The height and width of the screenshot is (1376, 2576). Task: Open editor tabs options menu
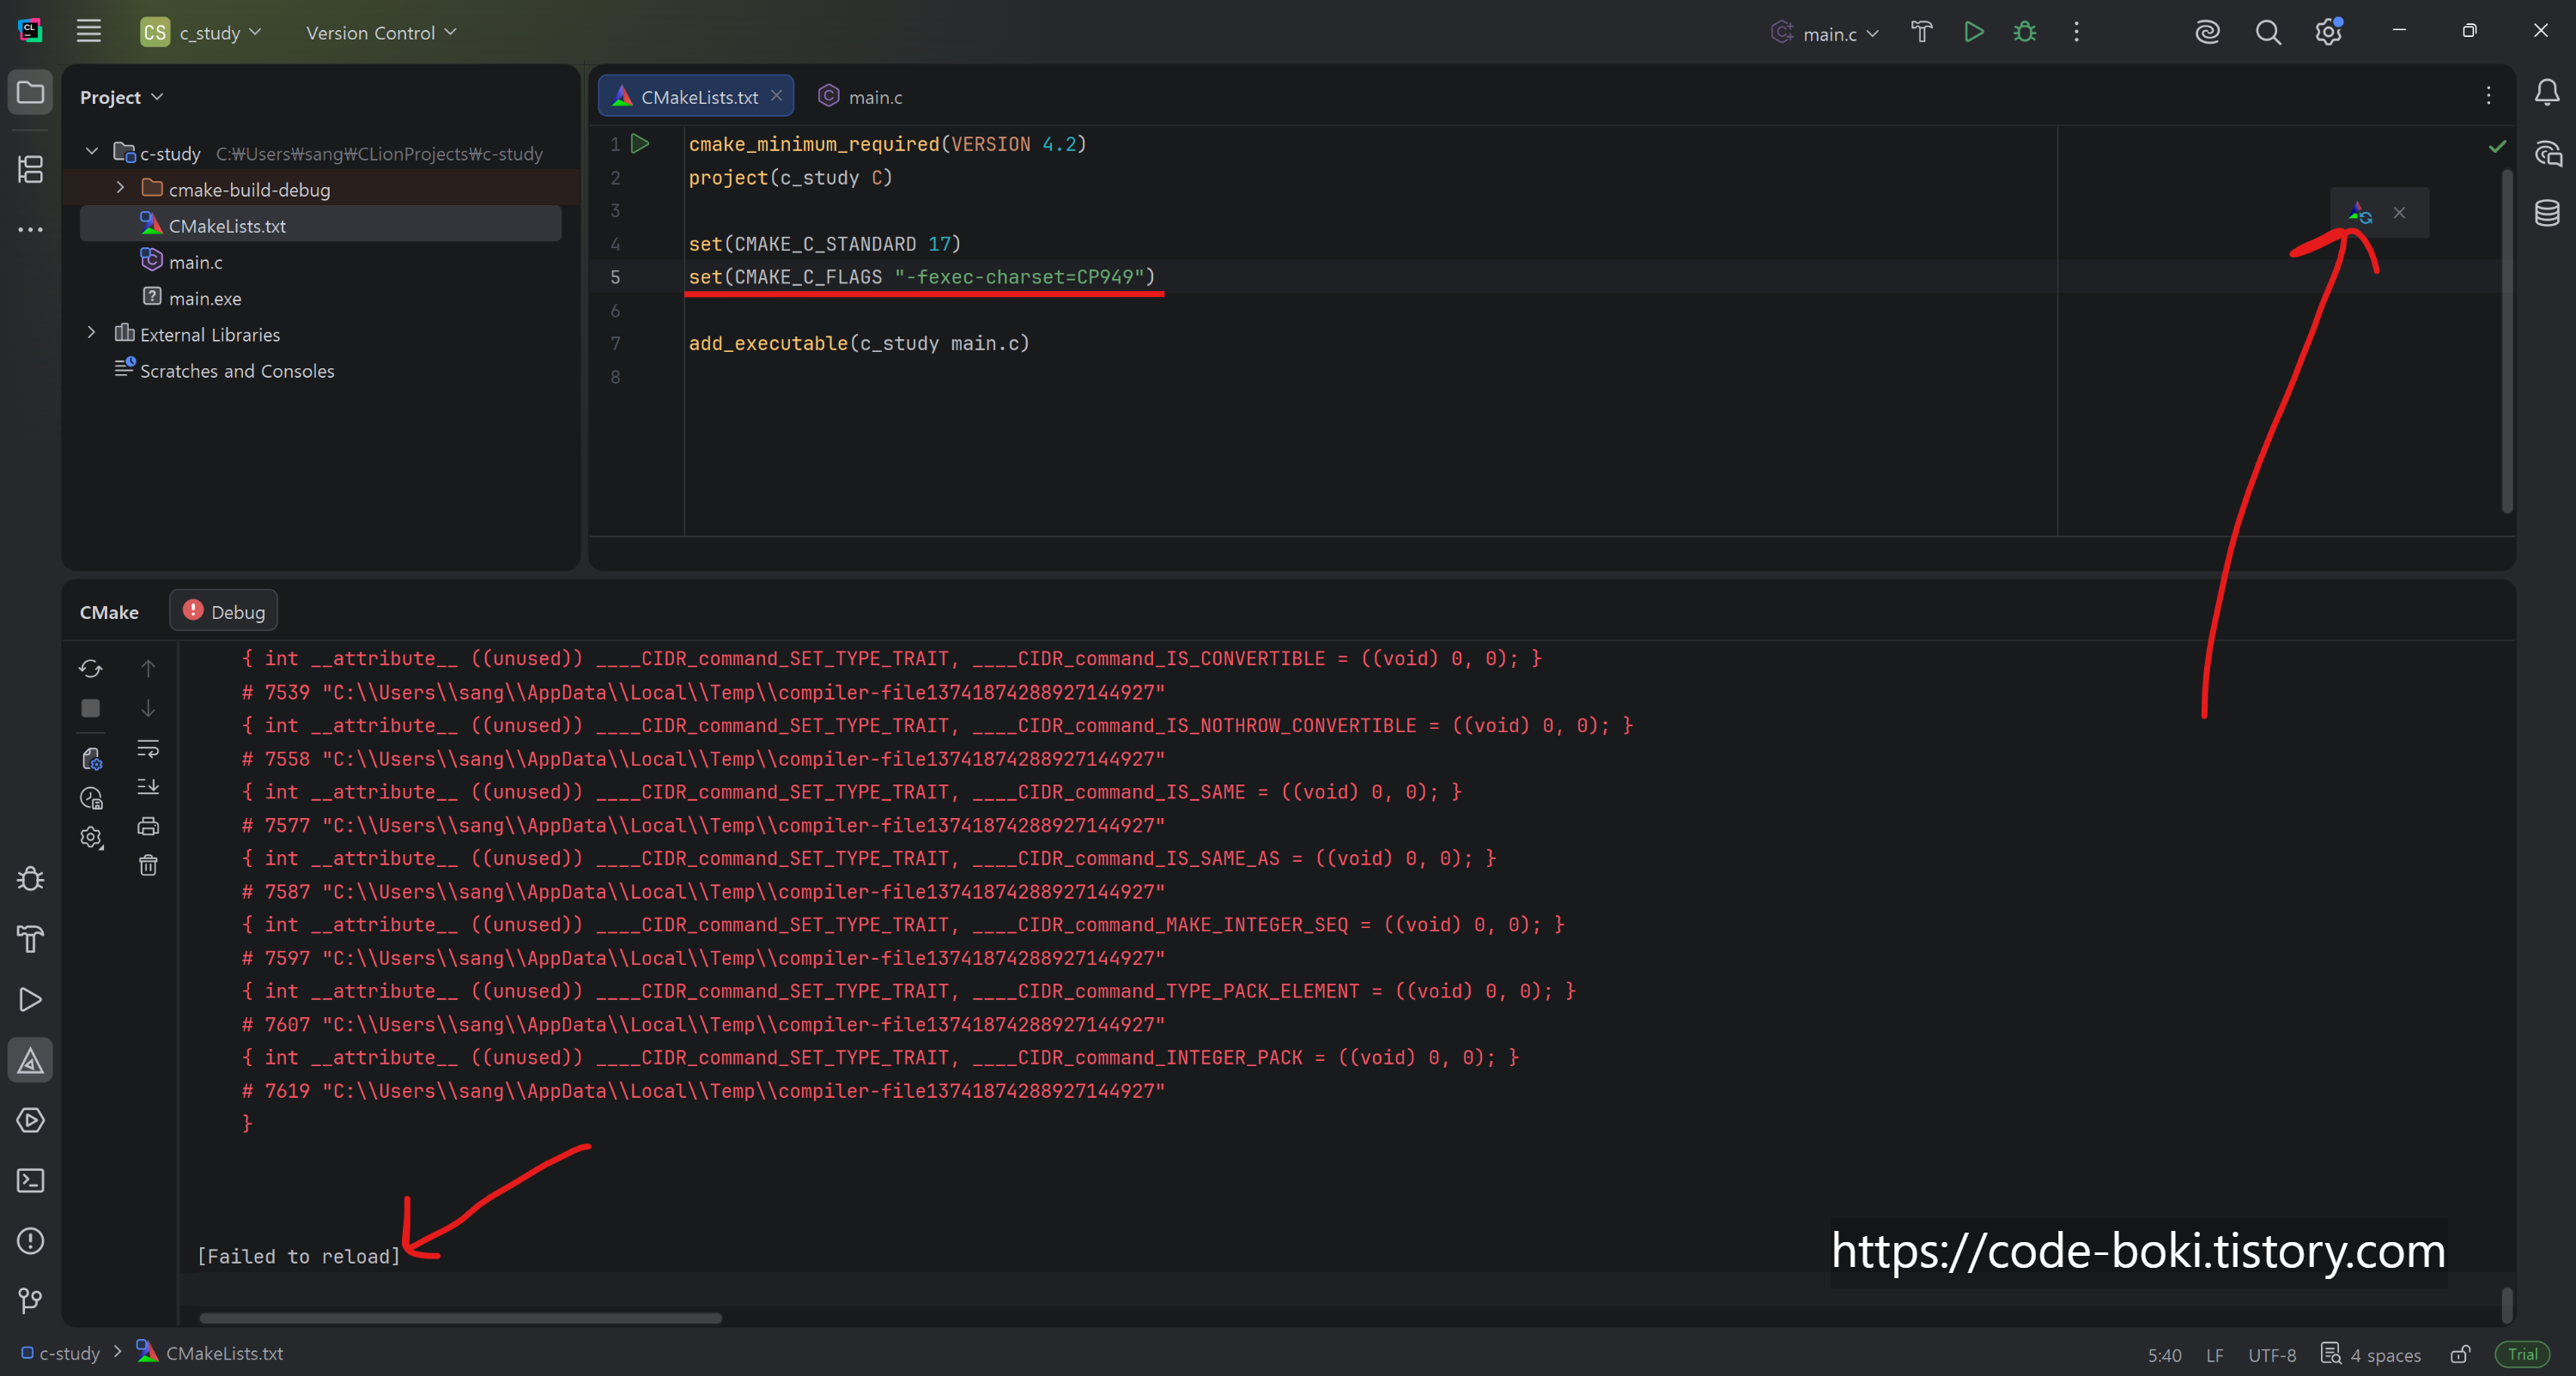click(x=2488, y=95)
